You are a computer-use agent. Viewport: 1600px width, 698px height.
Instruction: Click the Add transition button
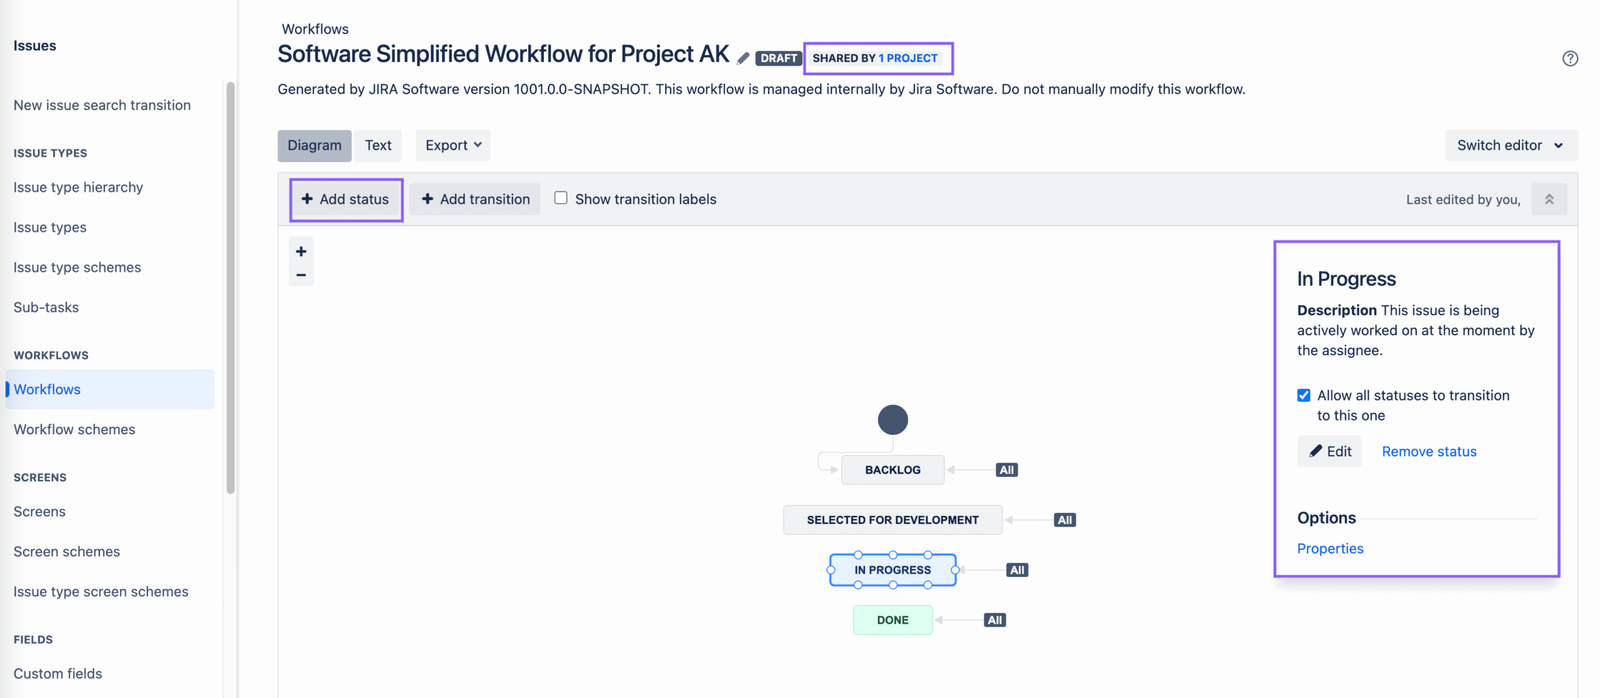[475, 199]
